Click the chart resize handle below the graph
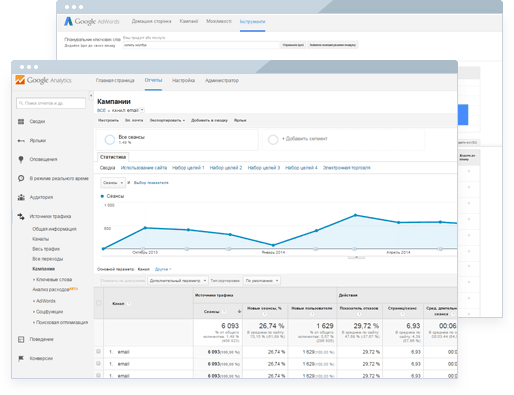Image resolution: width=514 pixels, height=395 pixels. 356,257
